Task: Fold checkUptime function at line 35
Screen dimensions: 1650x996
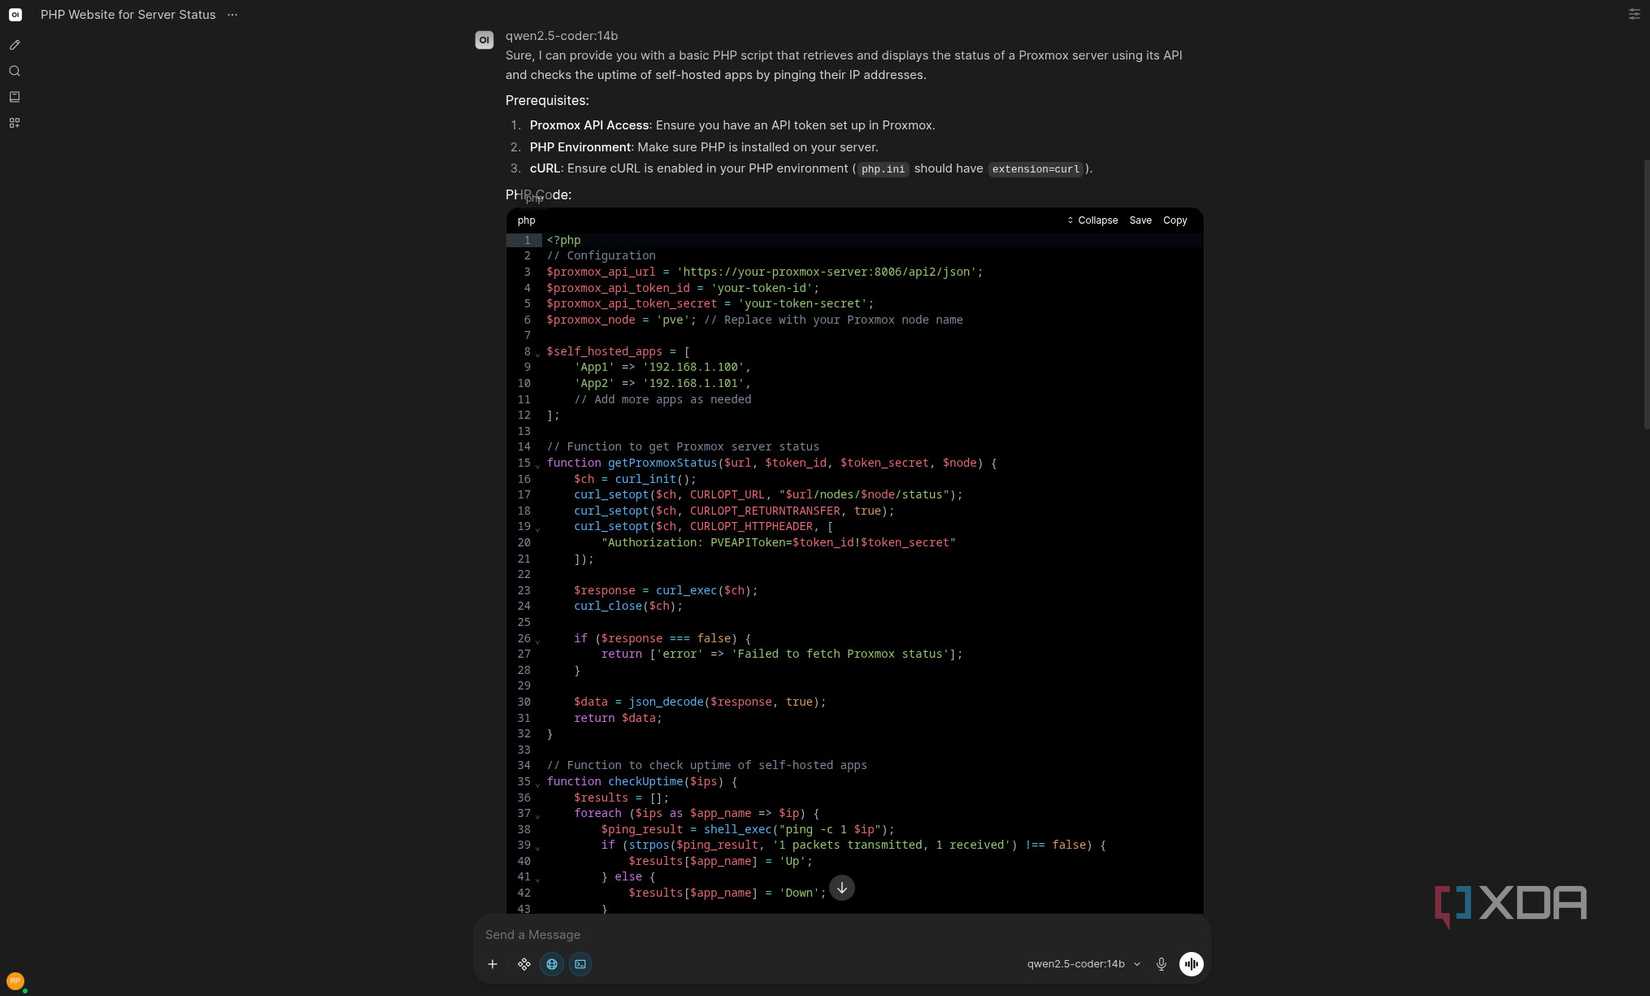Action: (537, 783)
